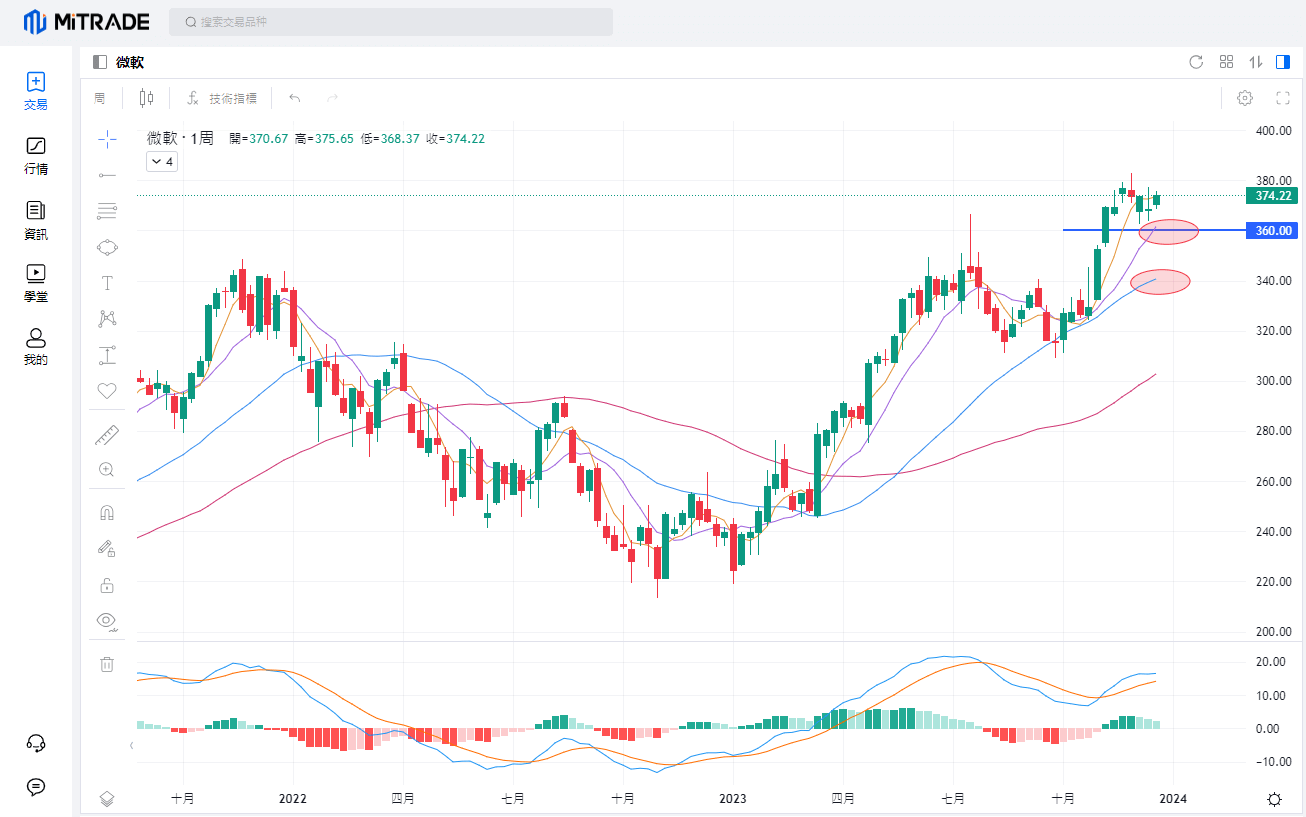The height and width of the screenshot is (817, 1306).
Task: Hide all drawings with eye icon
Action: click(x=107, y=621)
